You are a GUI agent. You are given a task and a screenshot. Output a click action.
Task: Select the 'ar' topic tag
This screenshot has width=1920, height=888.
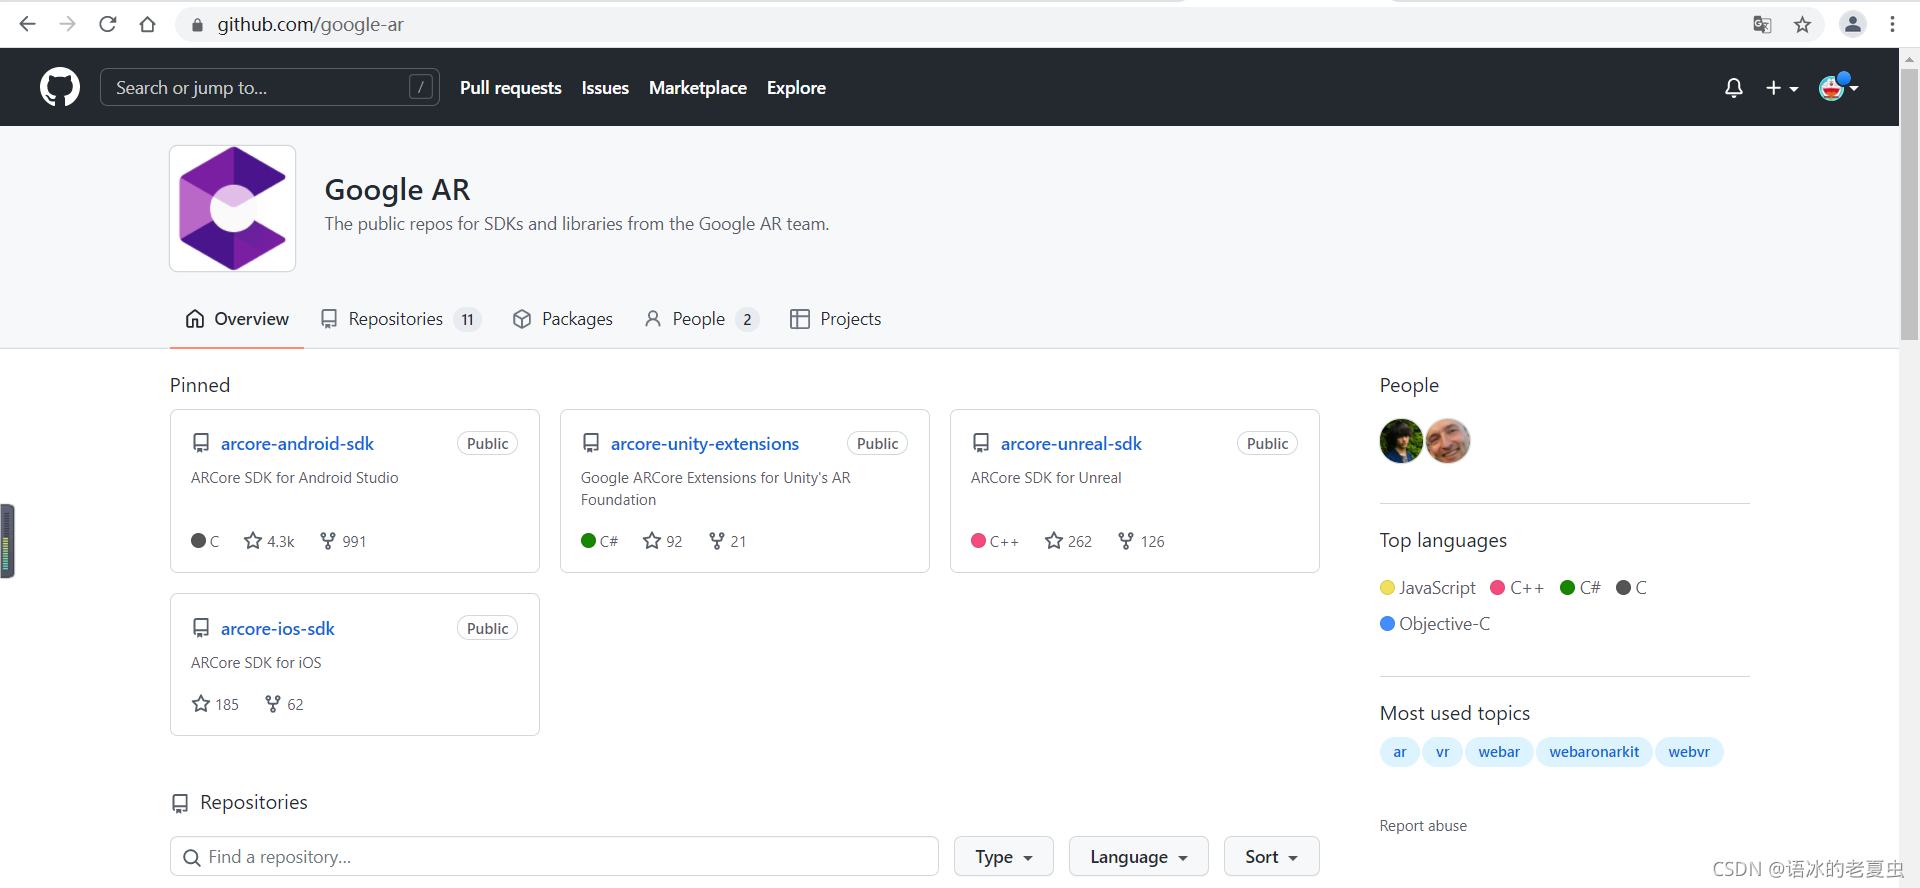click(1400, 752)
